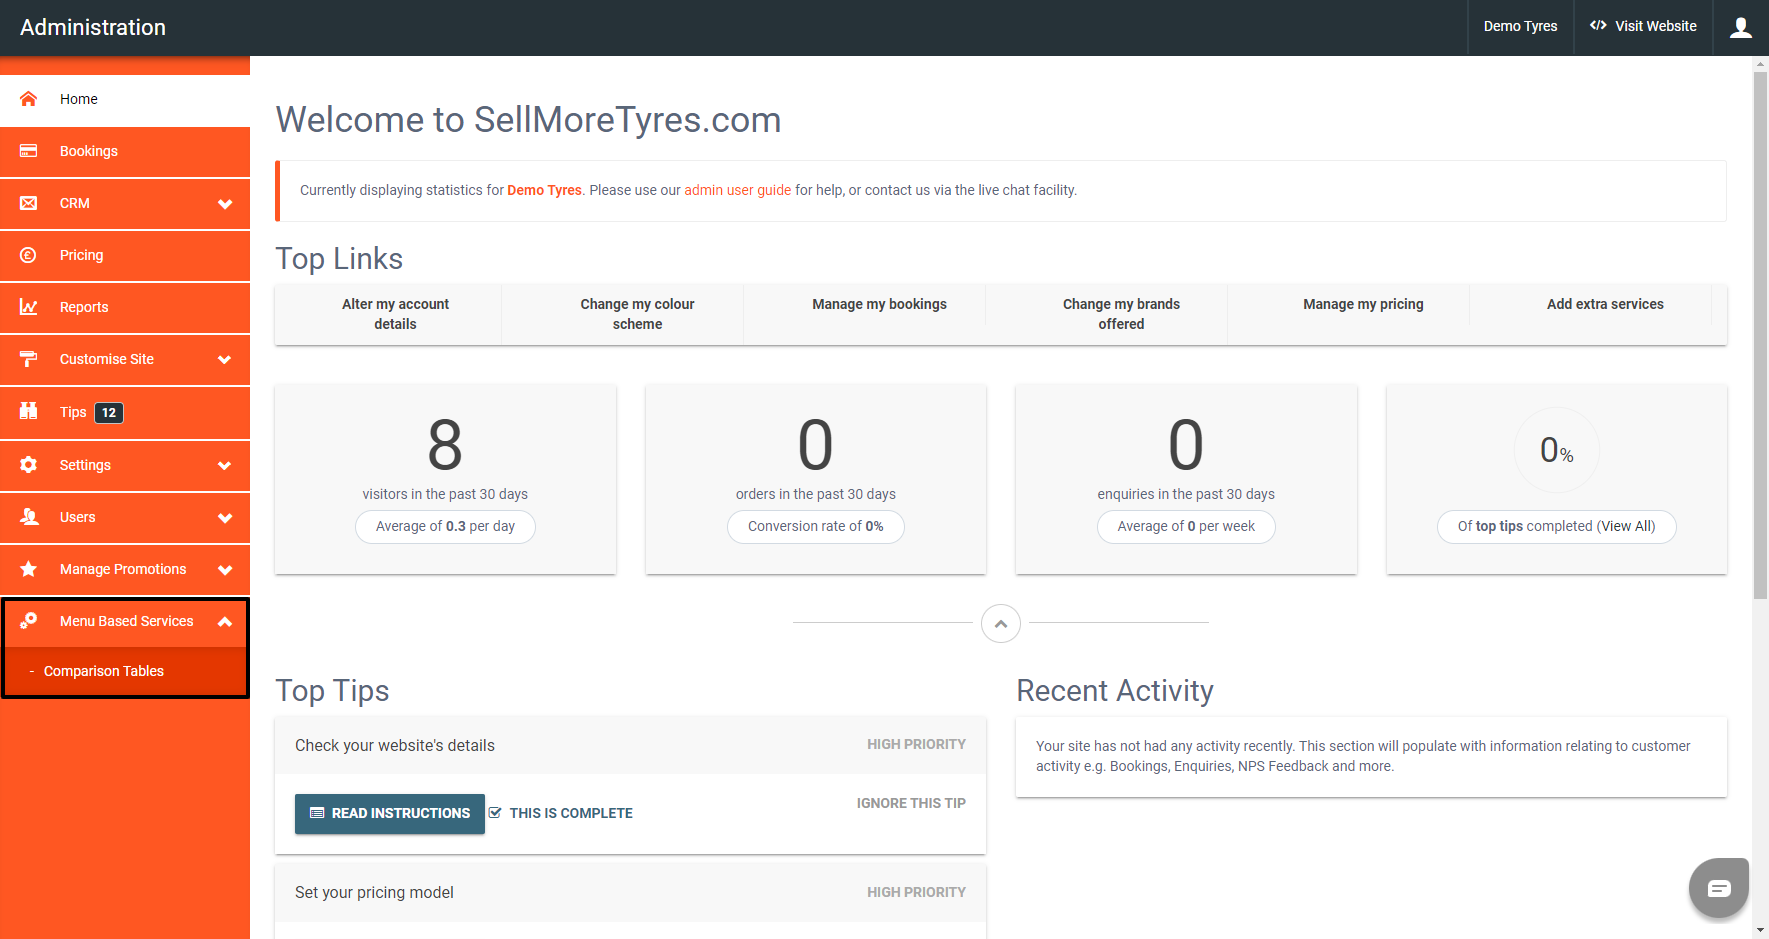Viewport: 1769px width, 939px height.
Task: Click the Pricing euro icon
Action: tap(28, 255)
